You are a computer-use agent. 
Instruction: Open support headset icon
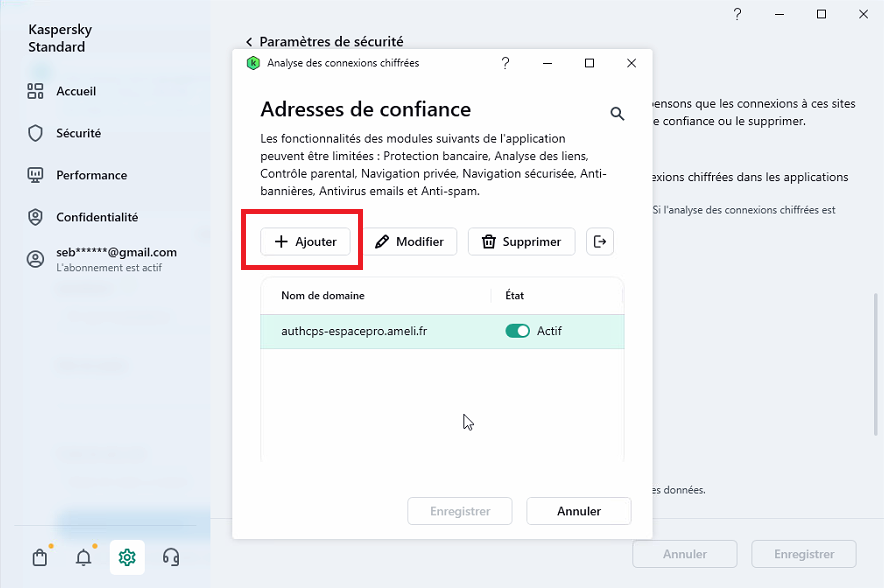point(171,558)
